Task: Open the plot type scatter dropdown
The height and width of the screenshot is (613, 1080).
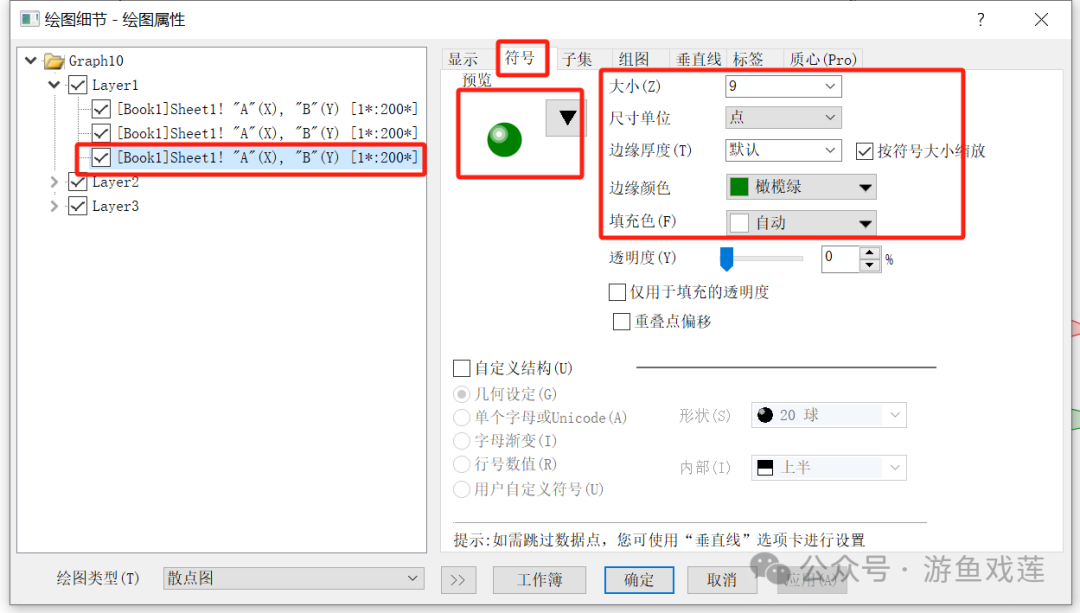Action: pos(293,578)
